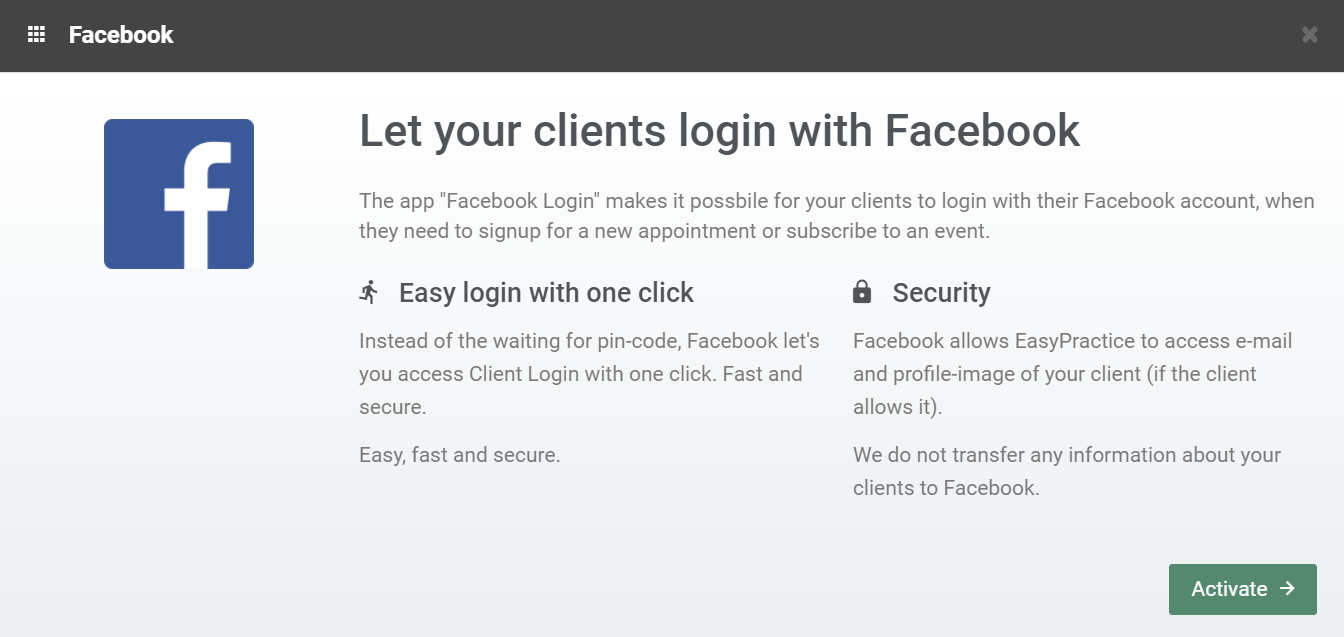The width and height of the screenshot is (1344, 637).
Task: Click the word "EasyPractice" in Security text
Action: click(x=1076, y=341)
